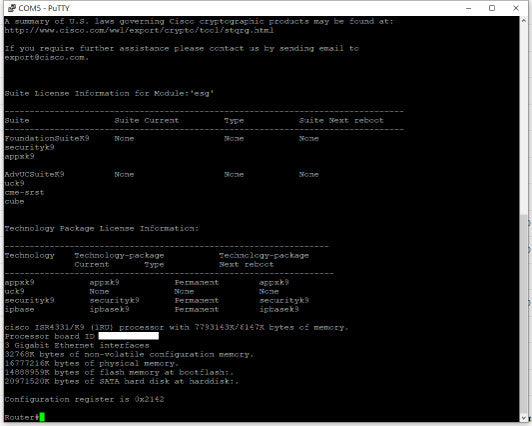
Task: Click the green cursor after Router# prompt
Action: (x=42, y=417)
